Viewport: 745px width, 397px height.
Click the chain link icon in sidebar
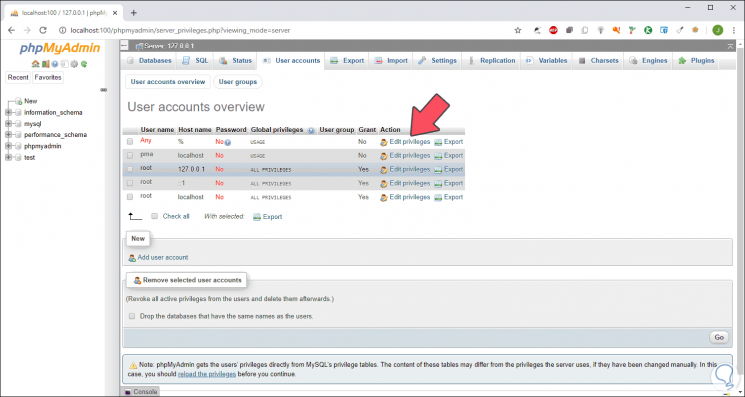(x=103, y=90)
